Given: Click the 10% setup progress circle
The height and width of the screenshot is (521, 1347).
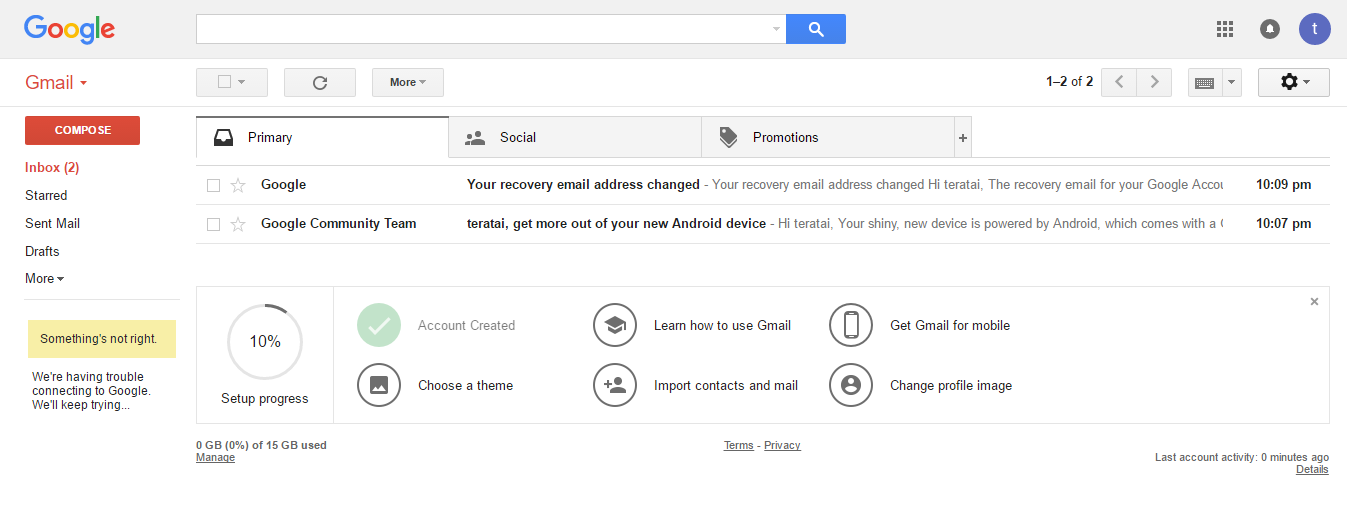Looking at the screenshot, I should [x=265, y=342].
